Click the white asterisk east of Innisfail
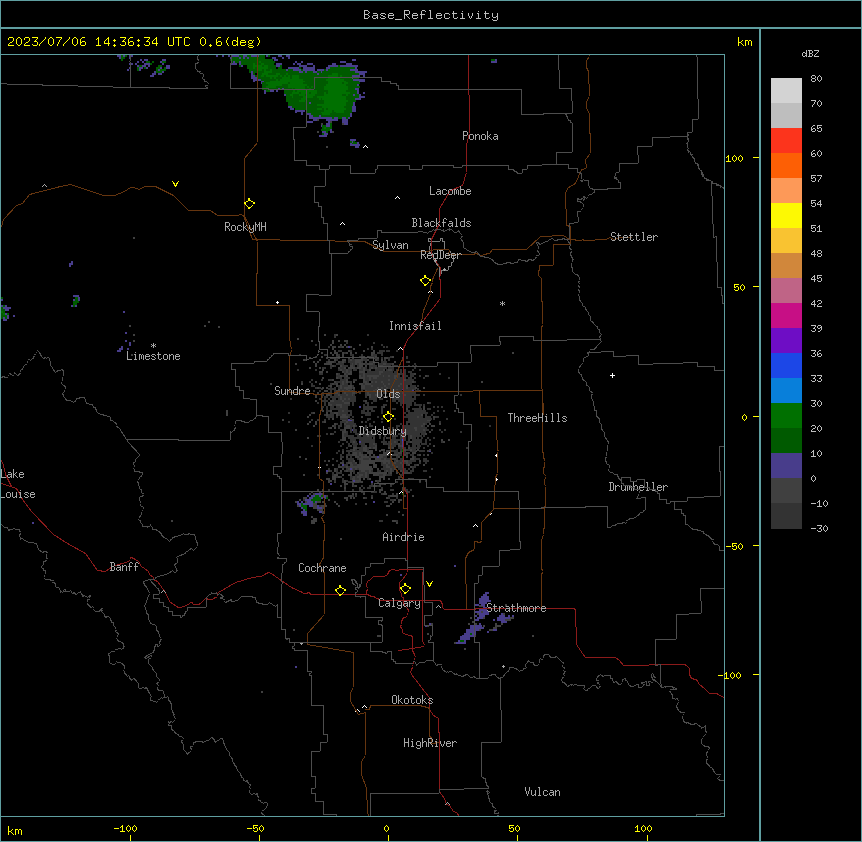 pos(502,303)
